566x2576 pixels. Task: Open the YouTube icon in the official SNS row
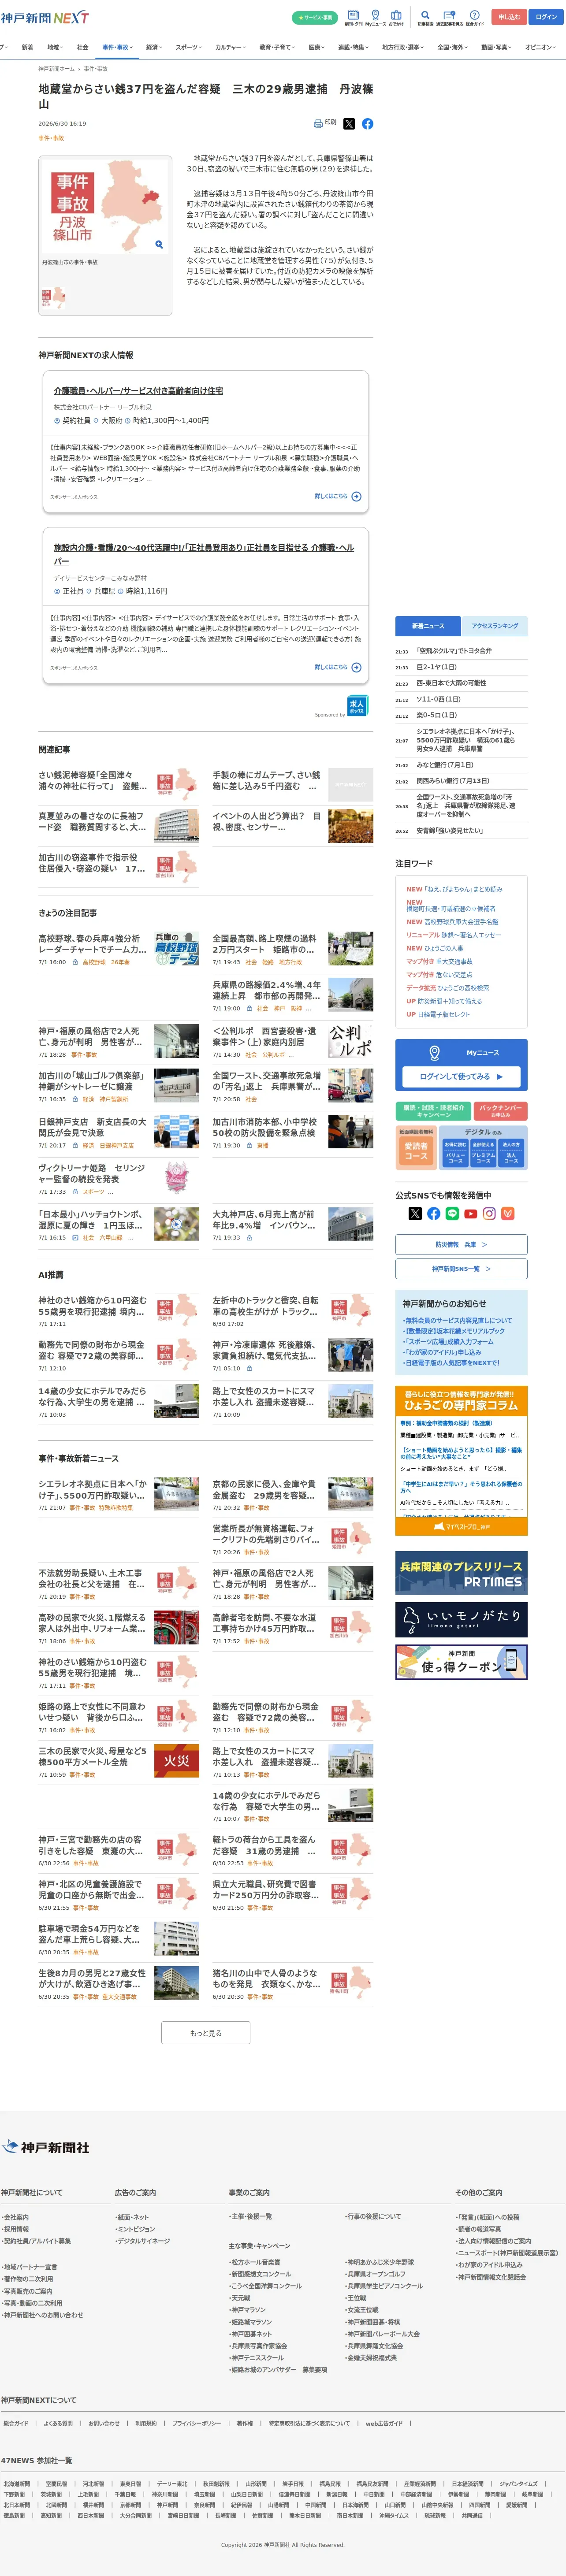[x=471, y=1214]
